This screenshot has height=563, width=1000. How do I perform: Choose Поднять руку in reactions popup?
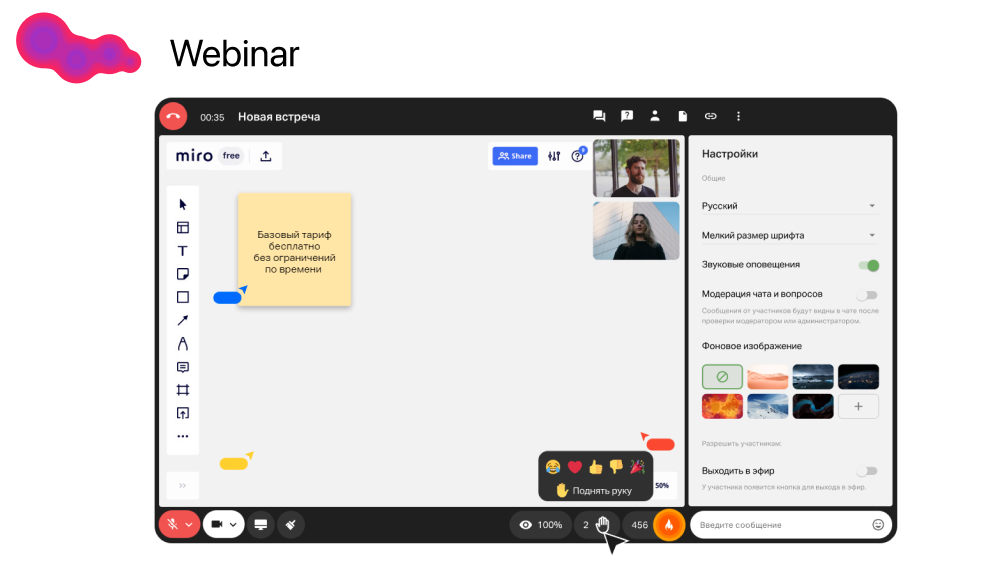pyautogui.click(x=594, y=491)
